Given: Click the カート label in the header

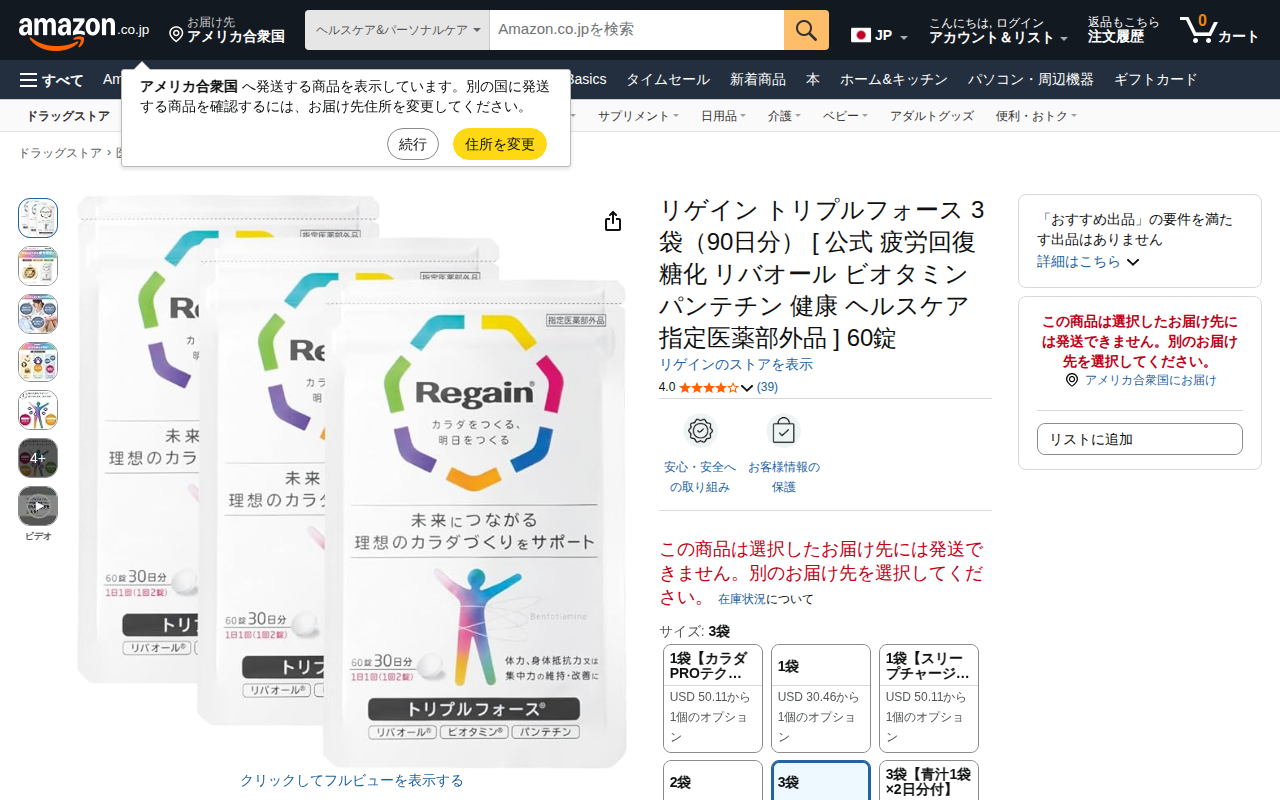Looking at the screenshot, I should point(1239,37).
